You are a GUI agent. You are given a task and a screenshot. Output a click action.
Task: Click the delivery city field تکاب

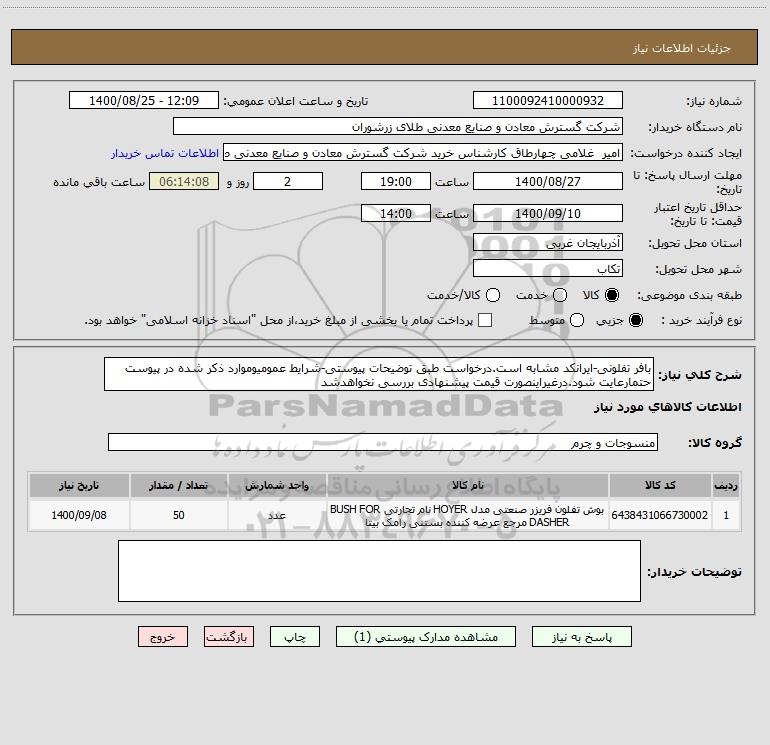[548, 268]
